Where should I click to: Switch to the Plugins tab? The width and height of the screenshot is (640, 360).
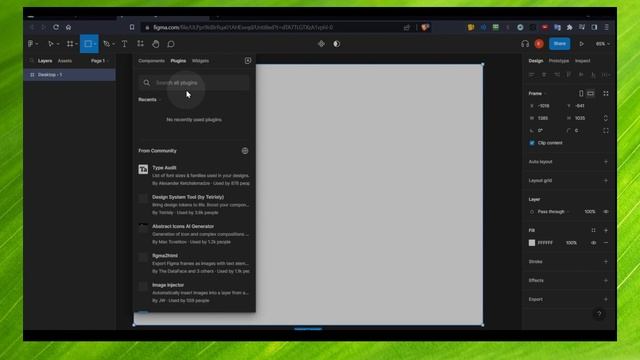tap(178, 61)
